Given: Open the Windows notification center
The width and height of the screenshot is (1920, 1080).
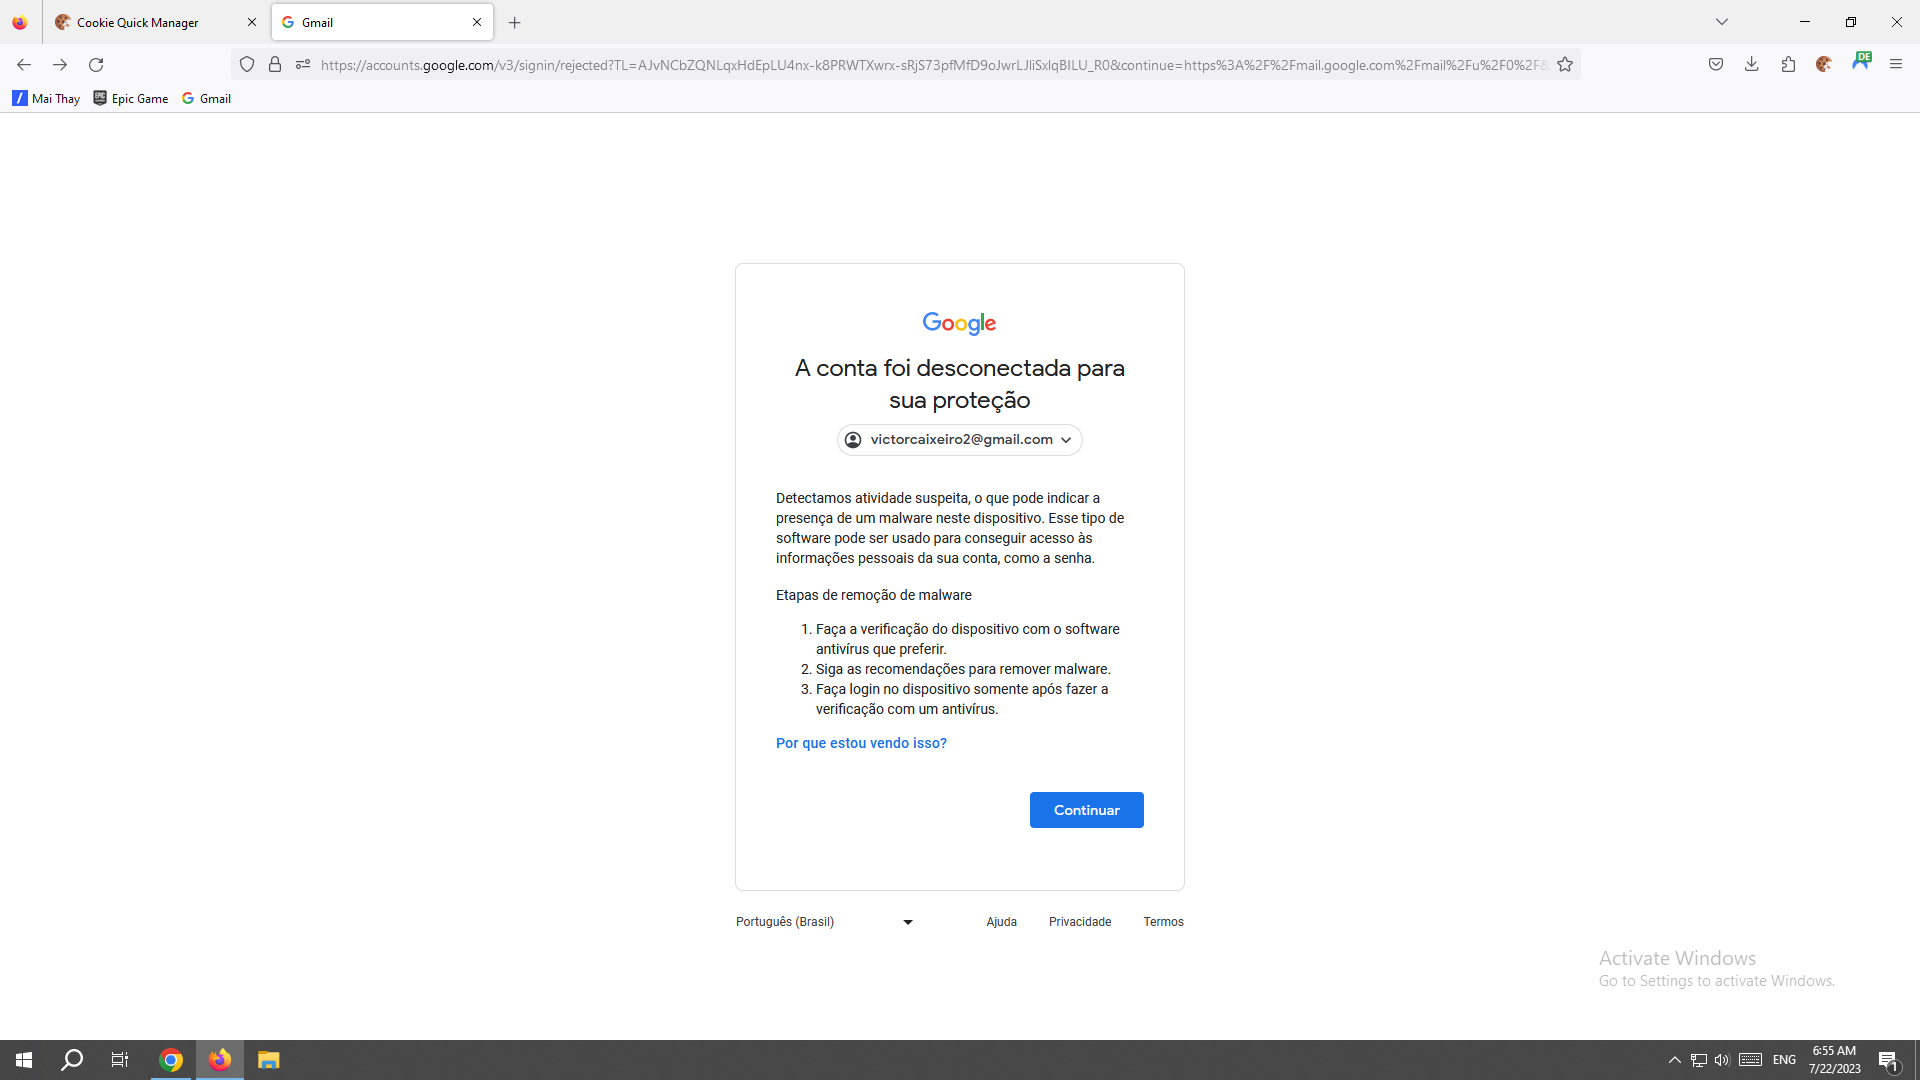Looking at the screenshot, I should click(1889, 1060).
